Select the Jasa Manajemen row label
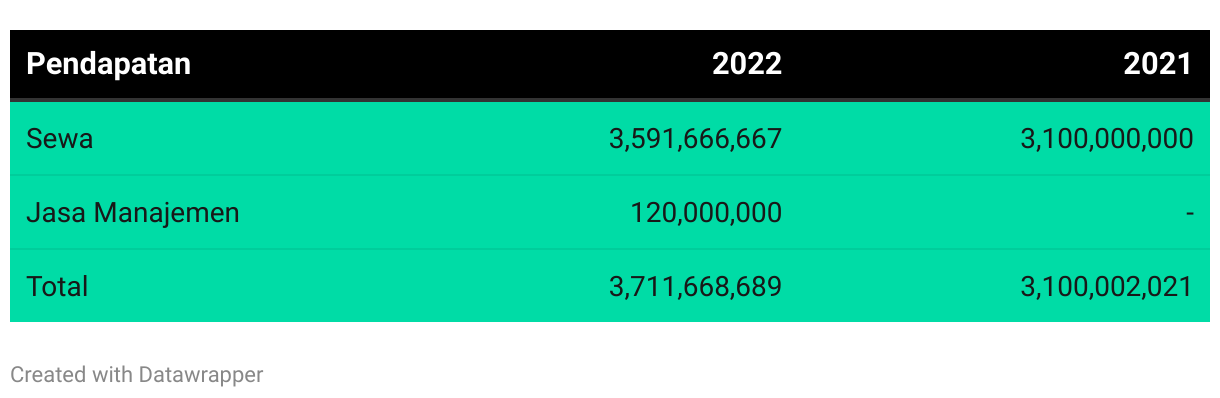This screenshot has width=1220, height=398. click(133, 212)
